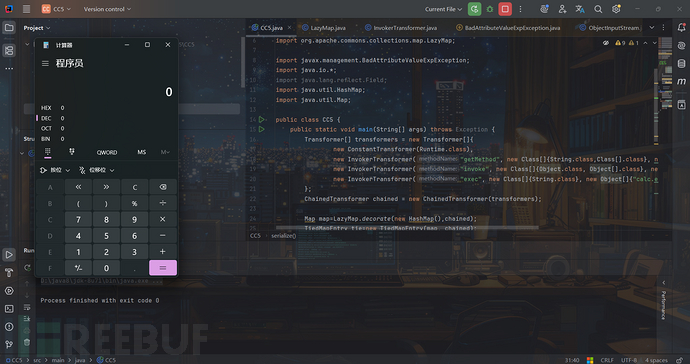Click the green Rerun button in top toolbar
The width and height of the screenshot is (690, 364).
(x=474, y=9)
